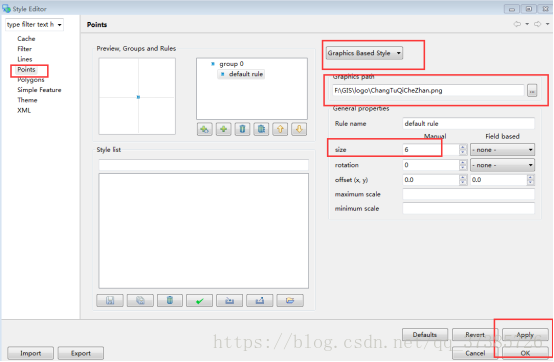This screenshot has width=554, height=362.
Task: Open size Field based none dropdown
Action: pos(502,150)
